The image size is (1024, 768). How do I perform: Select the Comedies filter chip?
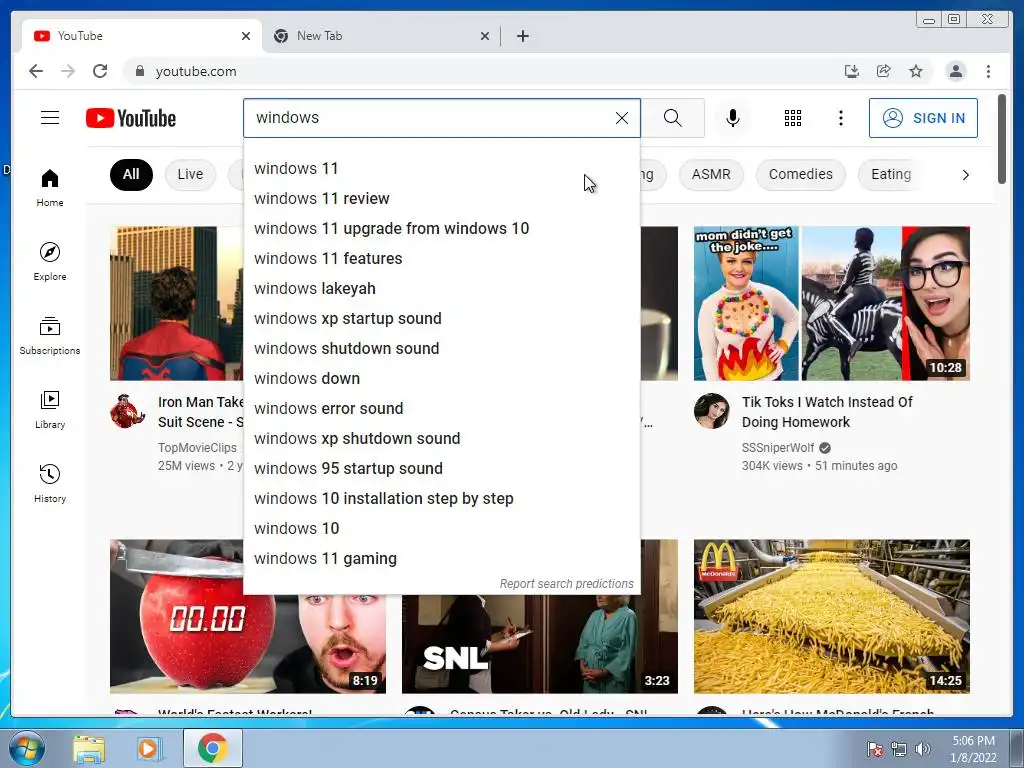pos(801,174)
